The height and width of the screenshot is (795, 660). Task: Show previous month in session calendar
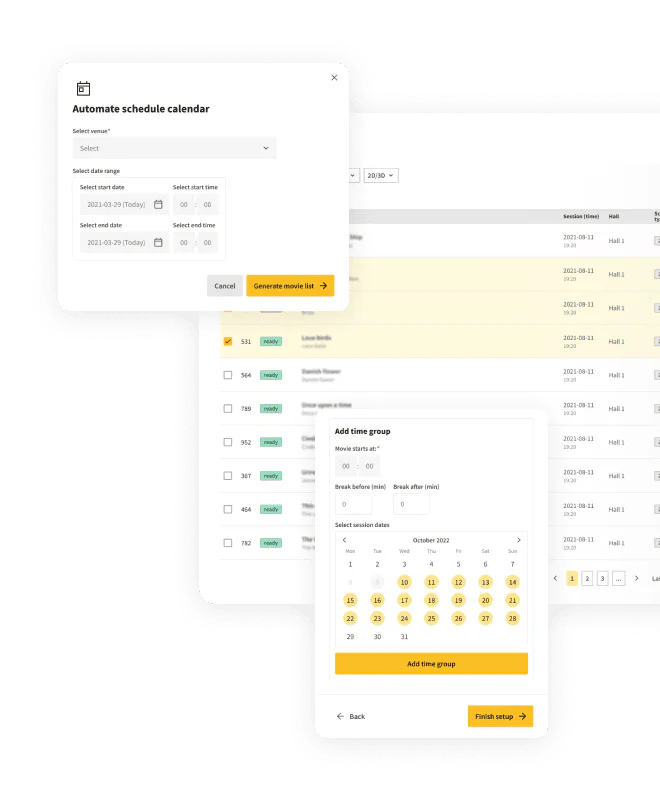[x=344, y=540]
